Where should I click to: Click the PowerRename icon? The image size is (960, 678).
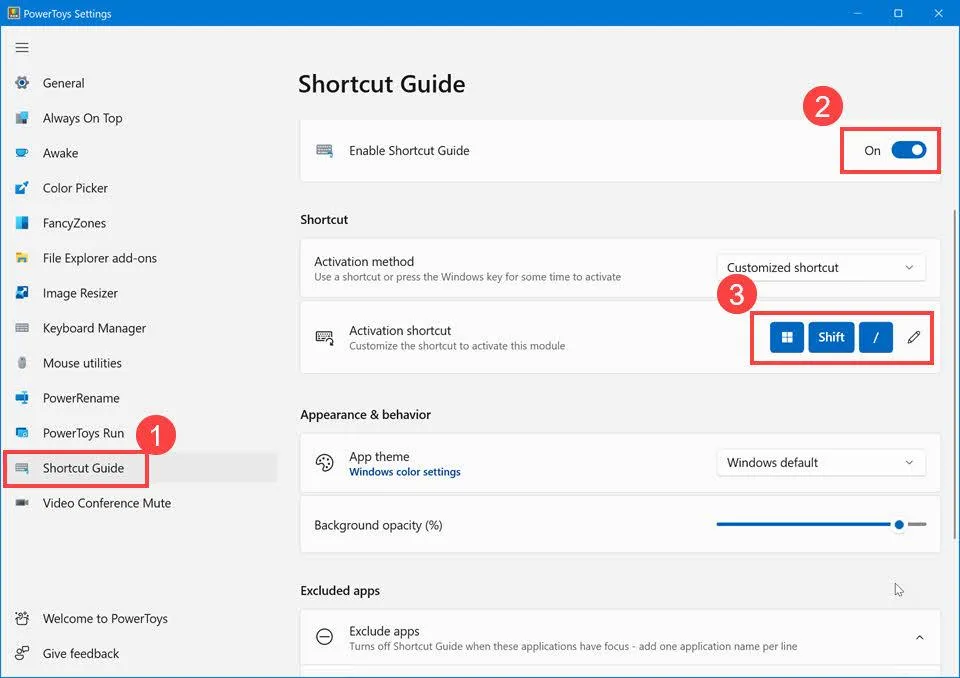(x=22, y=397)
